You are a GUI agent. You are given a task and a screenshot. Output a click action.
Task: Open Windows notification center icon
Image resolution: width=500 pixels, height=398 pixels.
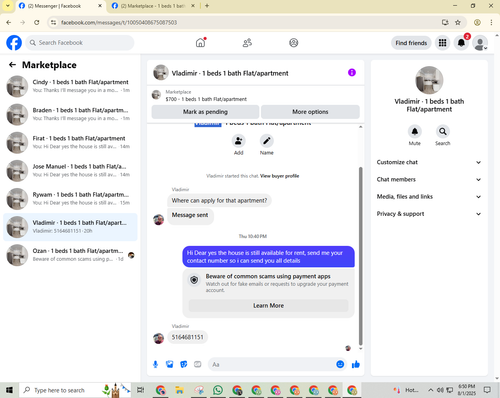487,390
